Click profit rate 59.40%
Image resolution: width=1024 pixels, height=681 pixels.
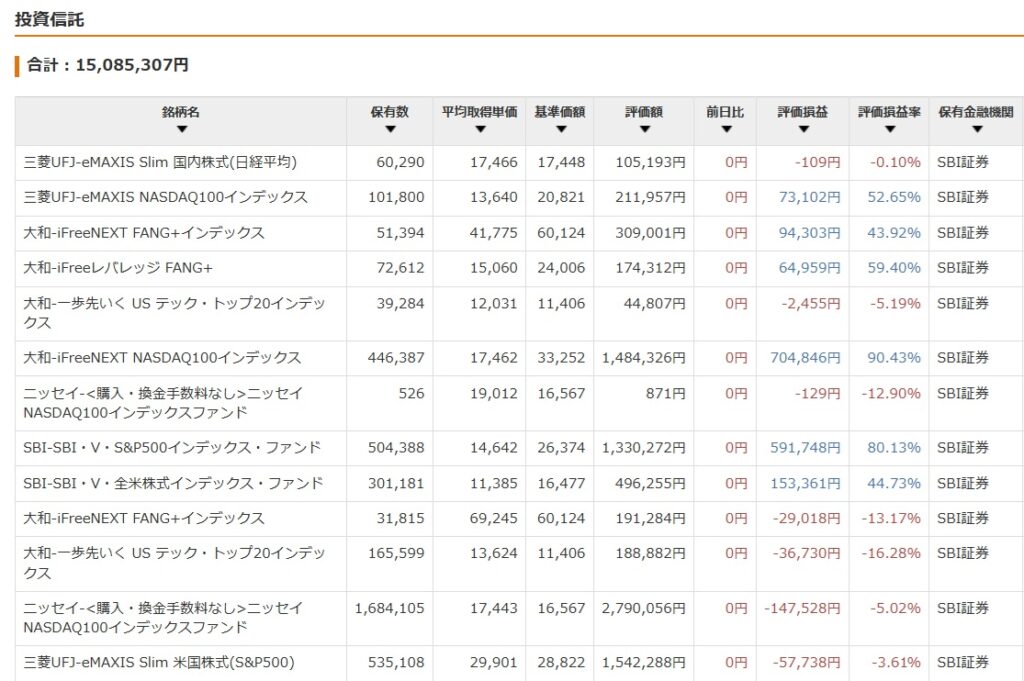[894, 268]
